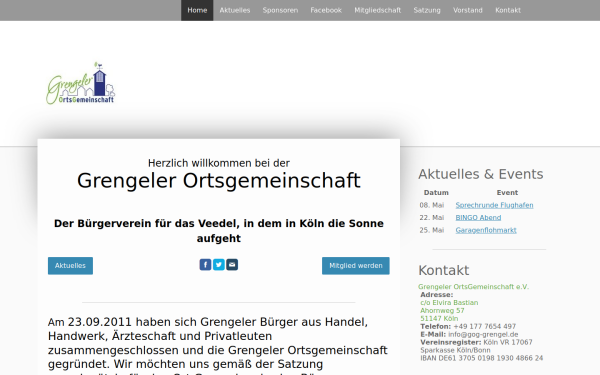Click the 51147 Köln postal line
The width and height of the screenshot is (600, 375).
pos(439,319)
